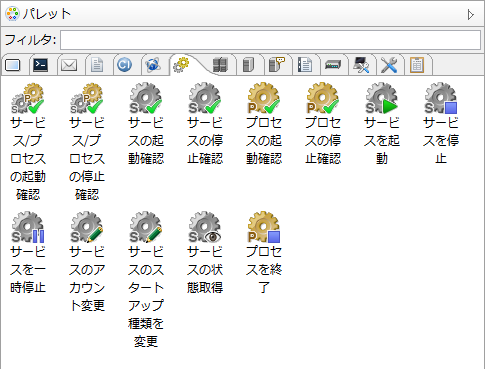Switch to the globe web tab
The image size is (485, 369).
153,65
